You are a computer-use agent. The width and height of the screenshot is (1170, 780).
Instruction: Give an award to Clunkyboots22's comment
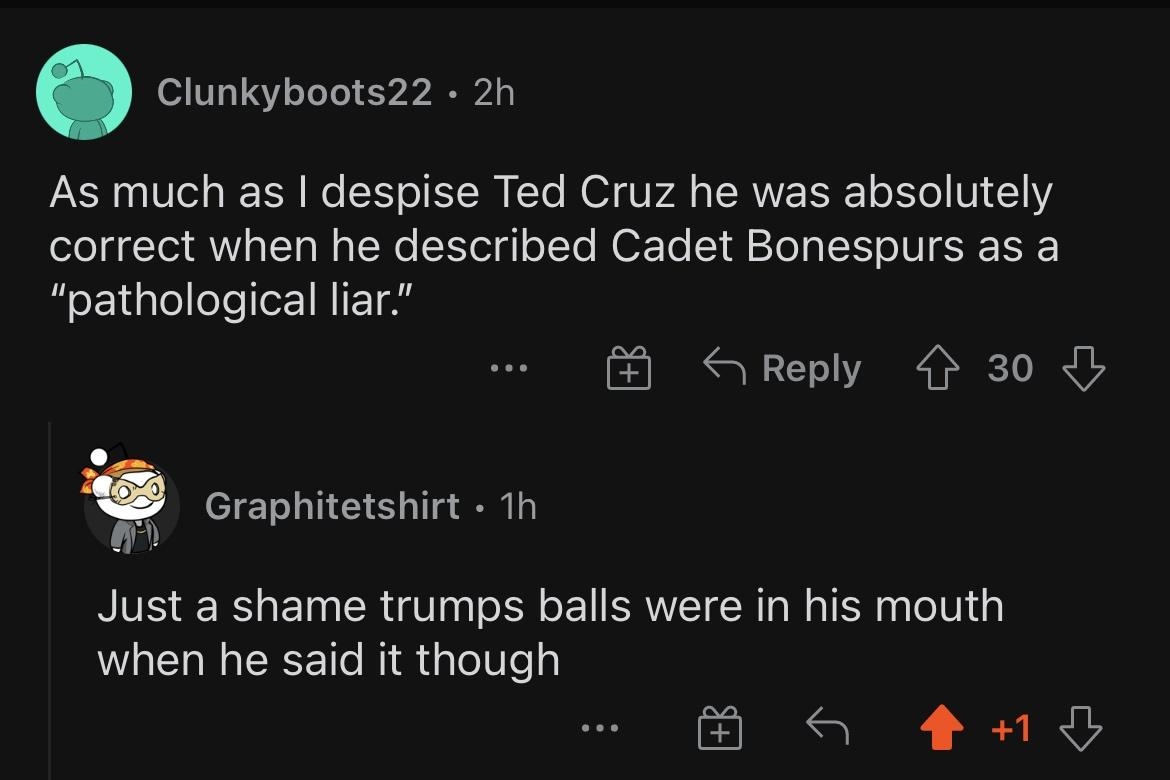coord(629,370)
